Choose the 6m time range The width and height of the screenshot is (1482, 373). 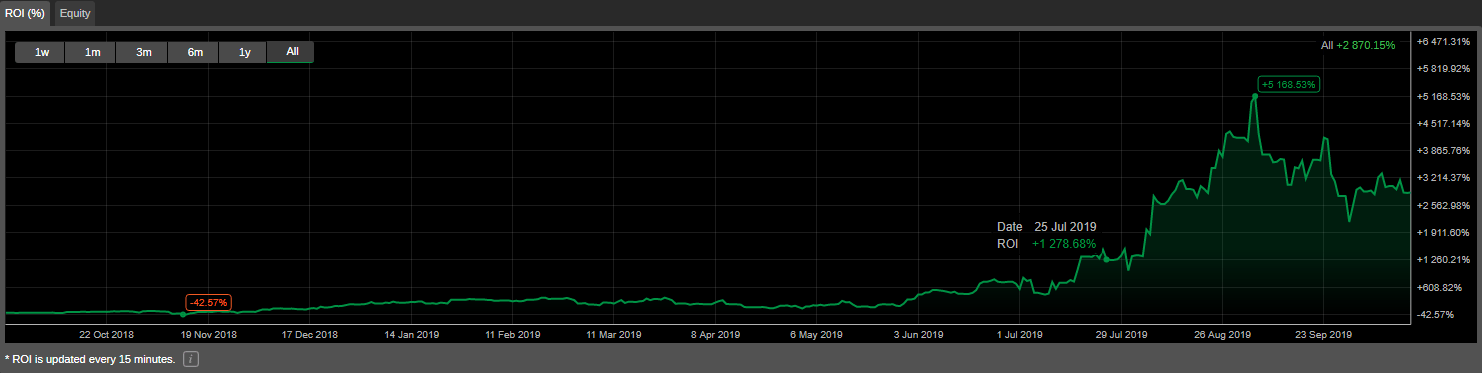tap(194, 52)
